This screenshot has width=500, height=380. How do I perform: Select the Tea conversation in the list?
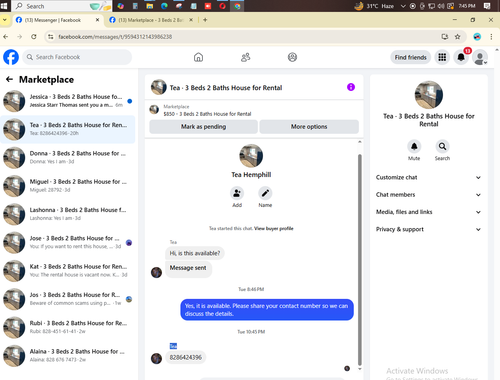(x=68, y=129)
